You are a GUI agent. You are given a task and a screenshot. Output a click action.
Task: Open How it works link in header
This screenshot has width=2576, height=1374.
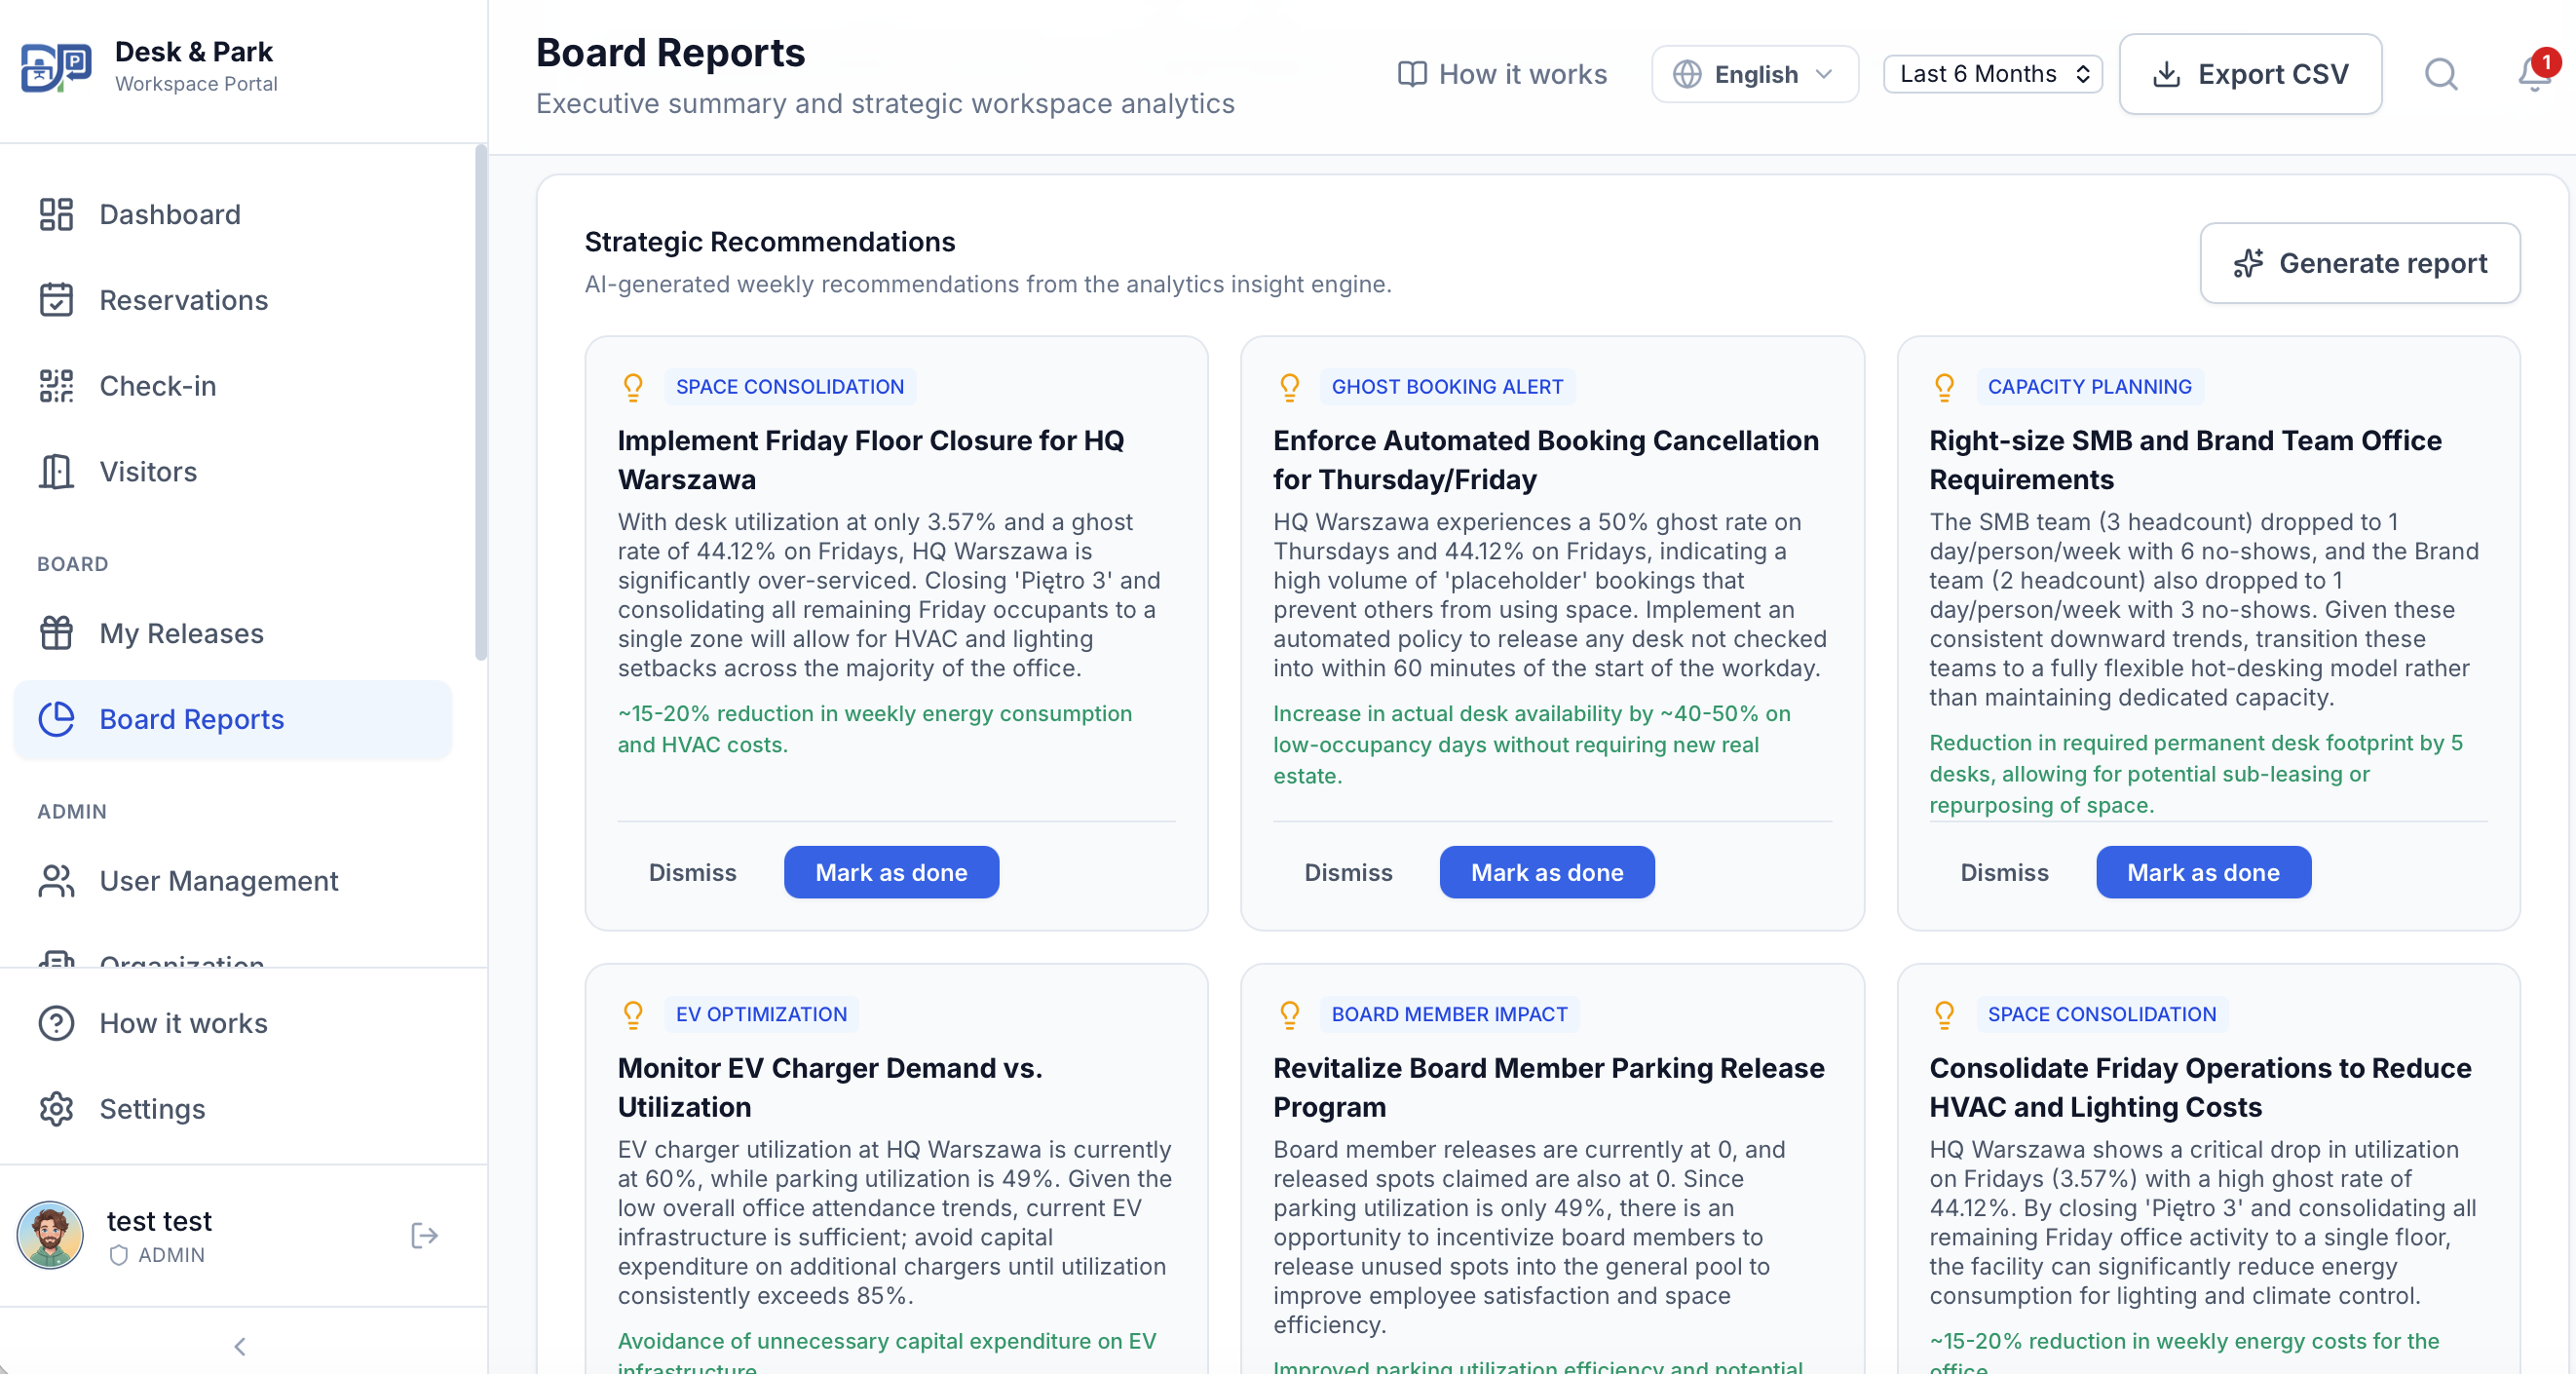(1502, 74)
